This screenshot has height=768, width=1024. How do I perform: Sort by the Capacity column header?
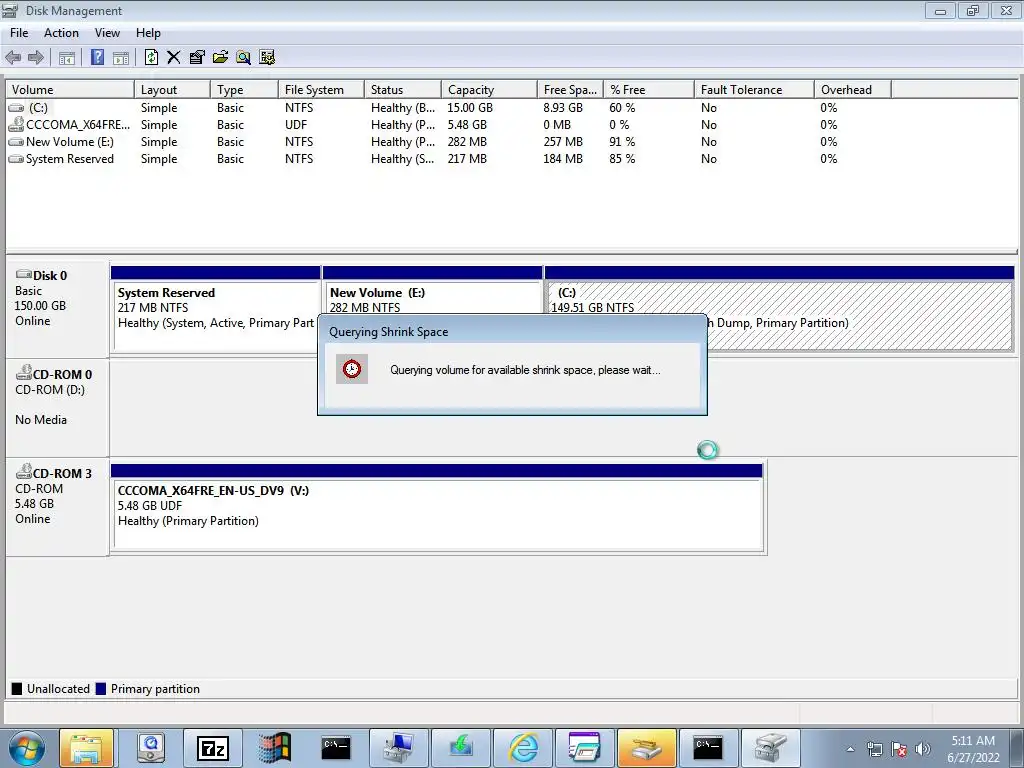coord(489,89)
